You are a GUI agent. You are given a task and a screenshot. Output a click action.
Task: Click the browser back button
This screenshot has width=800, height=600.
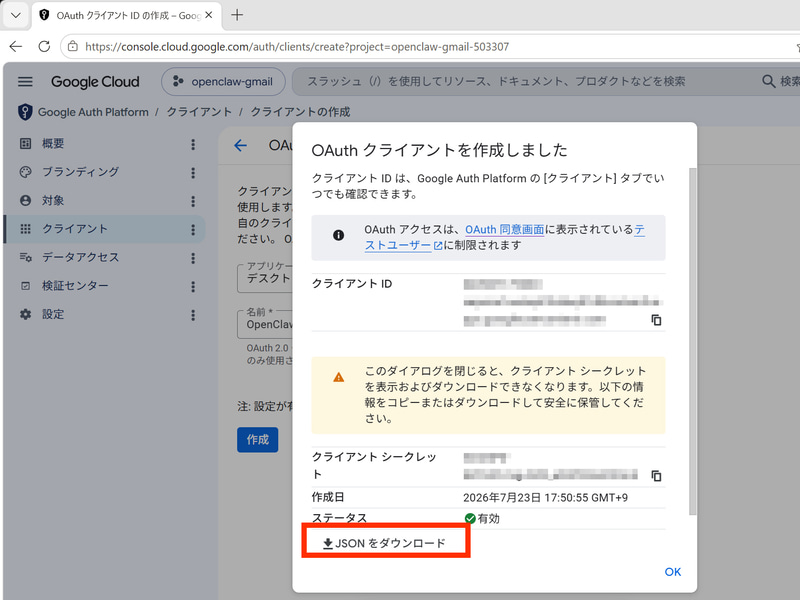tap(16, 46)
